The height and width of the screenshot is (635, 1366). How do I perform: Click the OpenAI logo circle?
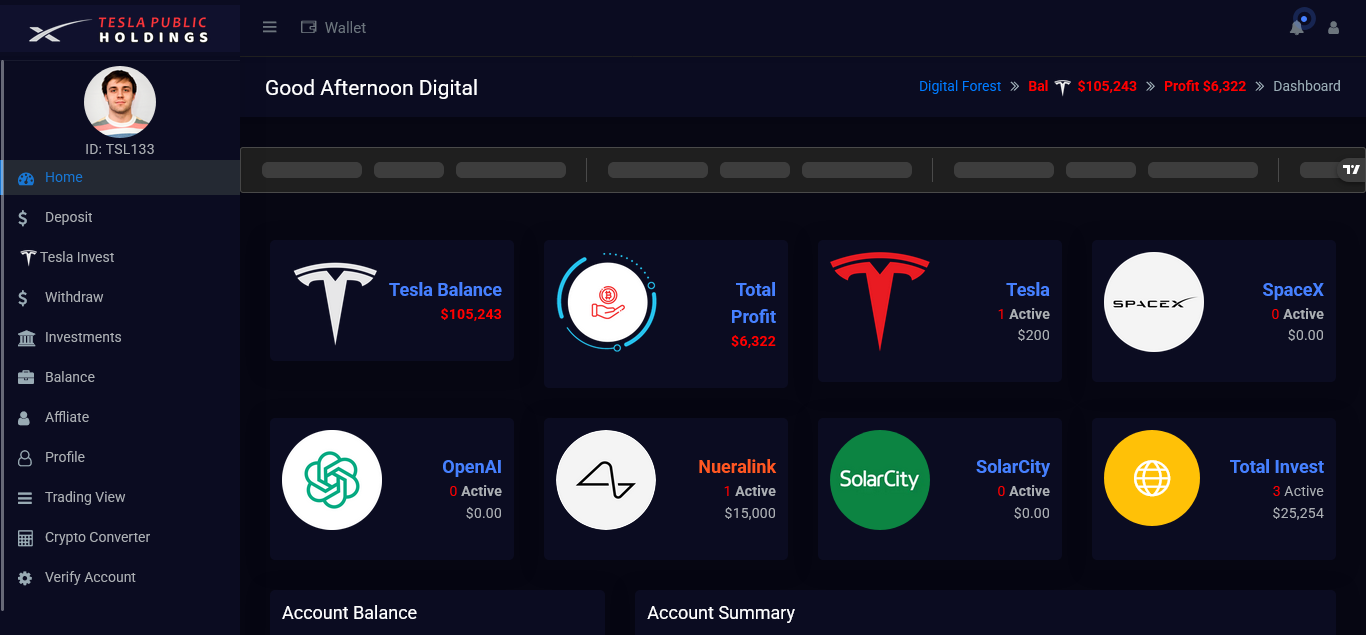(x=332, y=480)
